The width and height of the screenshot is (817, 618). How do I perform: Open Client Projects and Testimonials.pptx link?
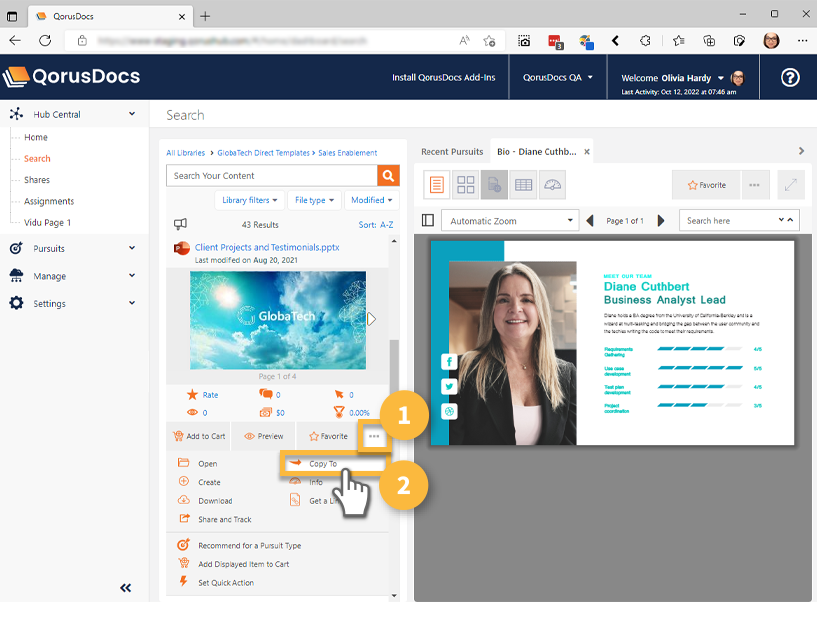[267, 247]
